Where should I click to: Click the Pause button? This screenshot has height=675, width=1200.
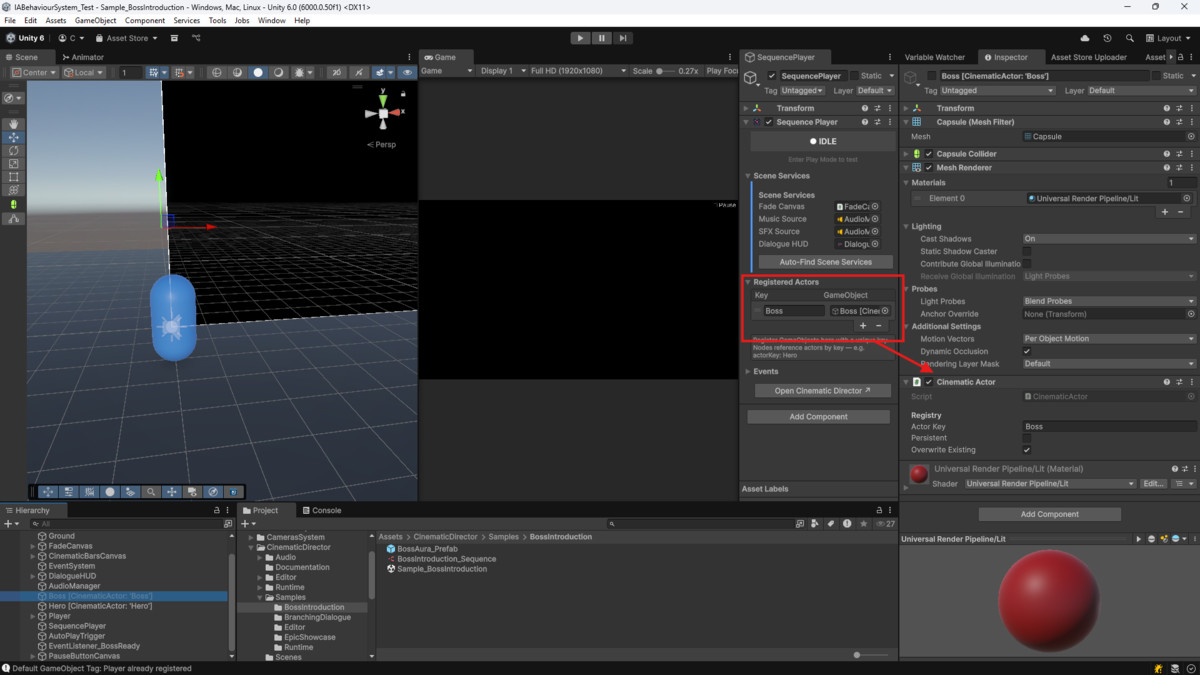pyautogui.click(x=601, y=38)
